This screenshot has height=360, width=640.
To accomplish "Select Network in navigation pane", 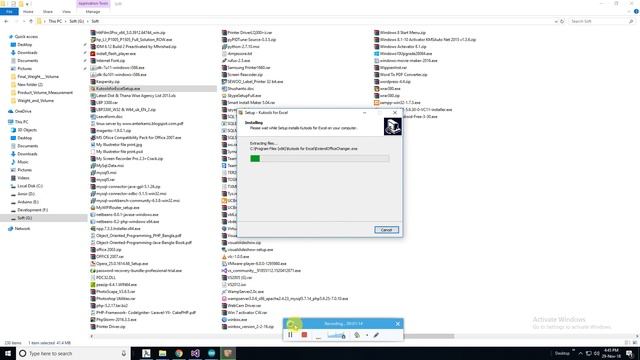I will 22,229.
